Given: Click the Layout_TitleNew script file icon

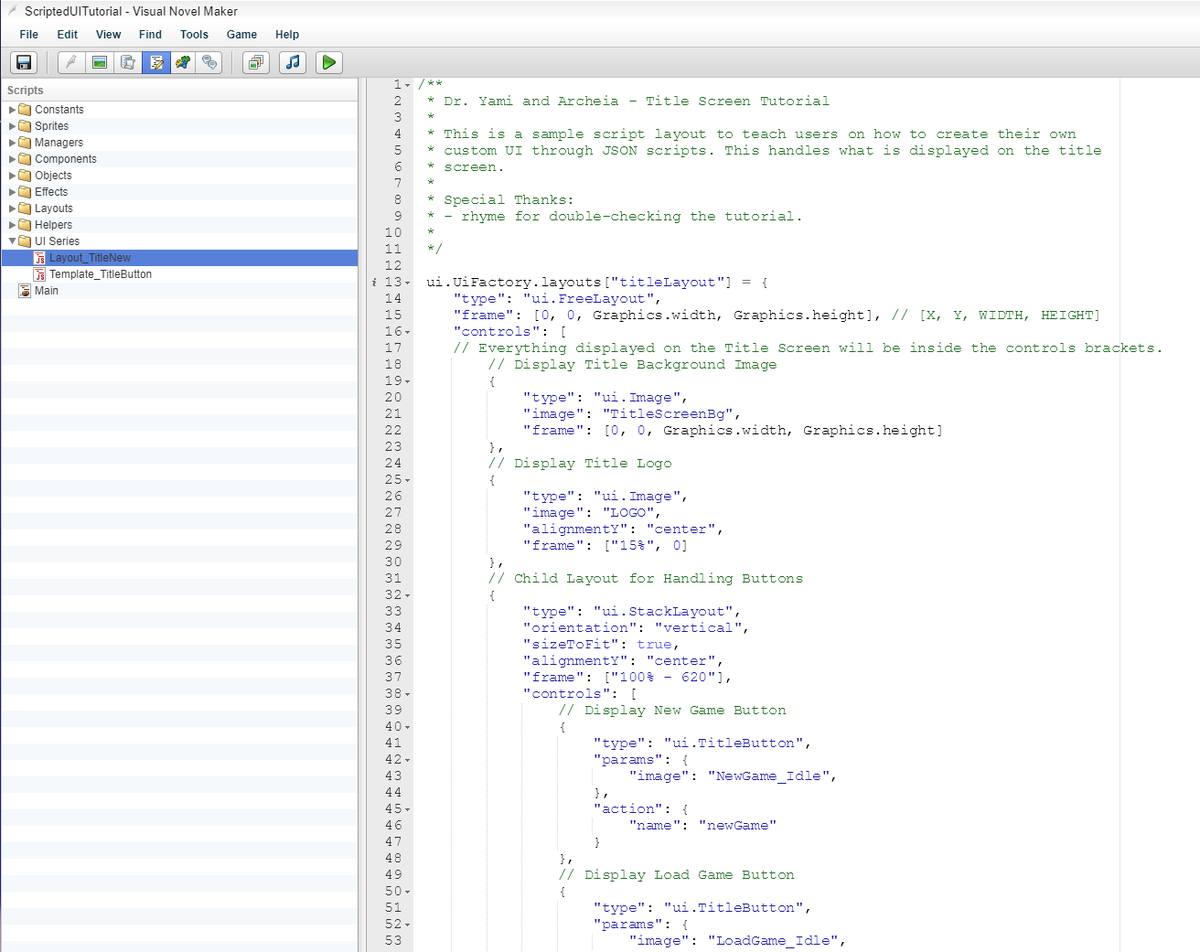Looking at the screenshot, I should [41, 258].
